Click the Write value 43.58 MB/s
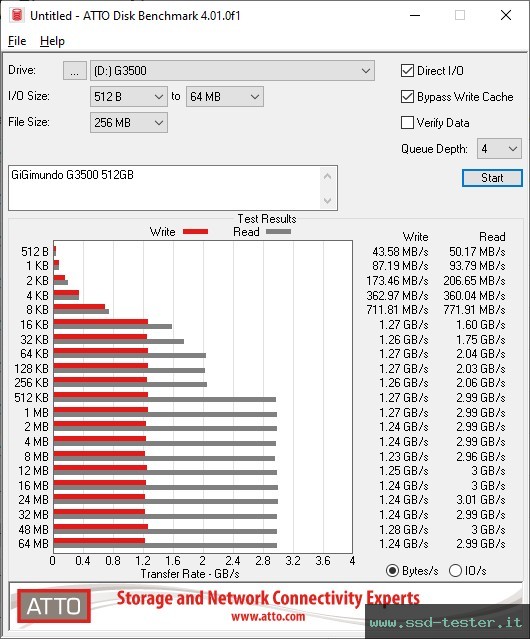530x639 pixels. coord(400,252)
